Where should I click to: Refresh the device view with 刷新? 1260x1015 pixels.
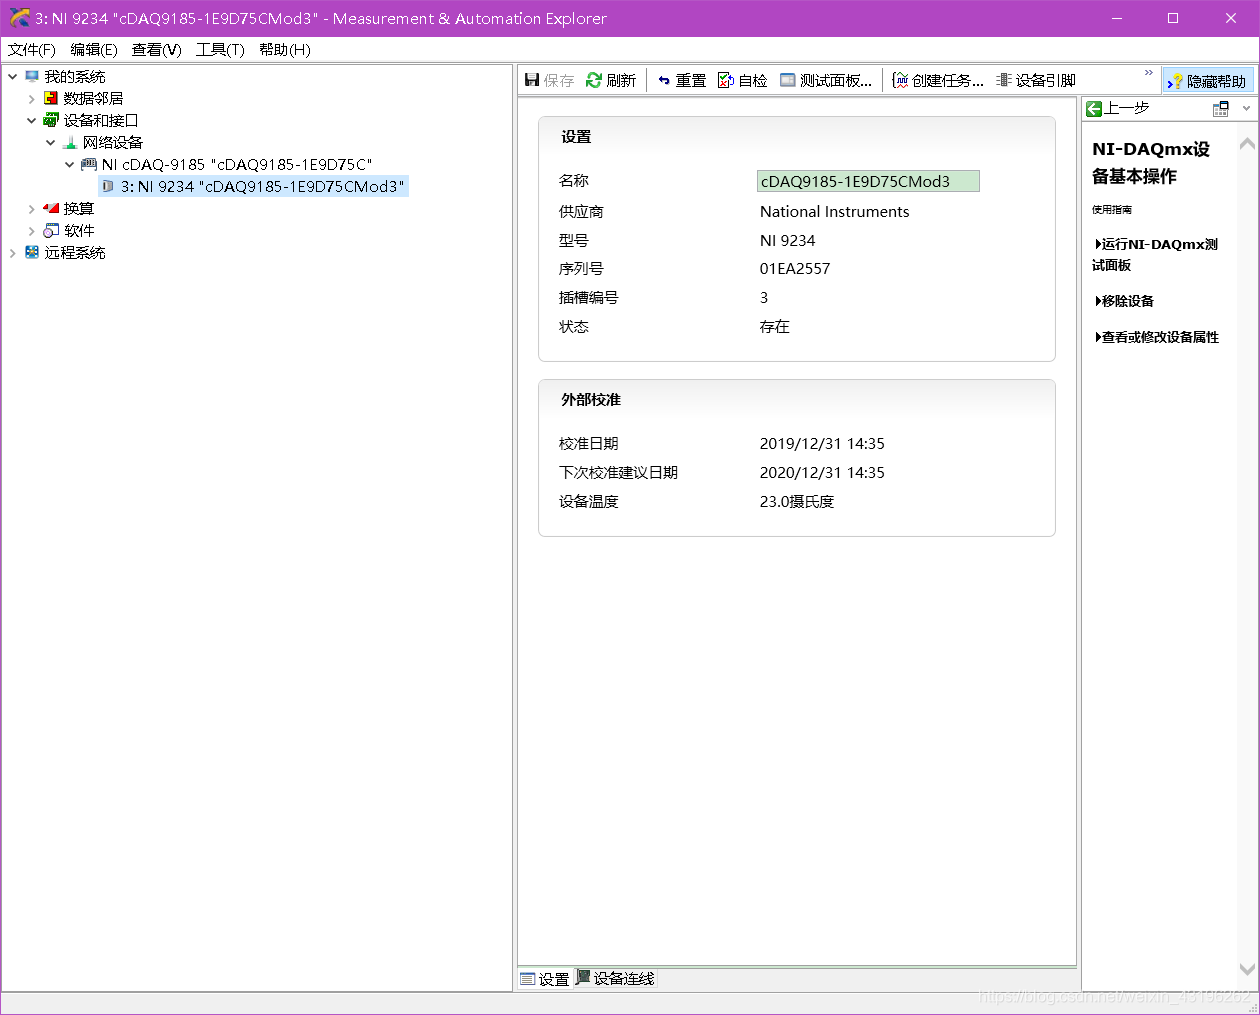611,80
